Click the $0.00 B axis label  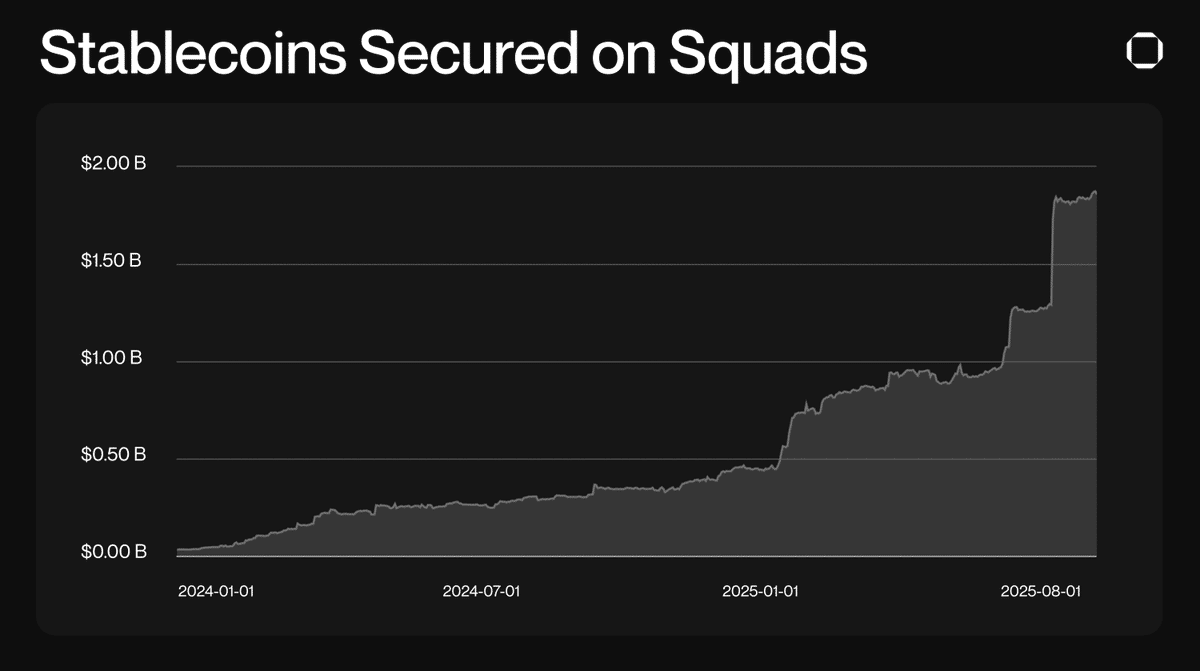point(113,552)
